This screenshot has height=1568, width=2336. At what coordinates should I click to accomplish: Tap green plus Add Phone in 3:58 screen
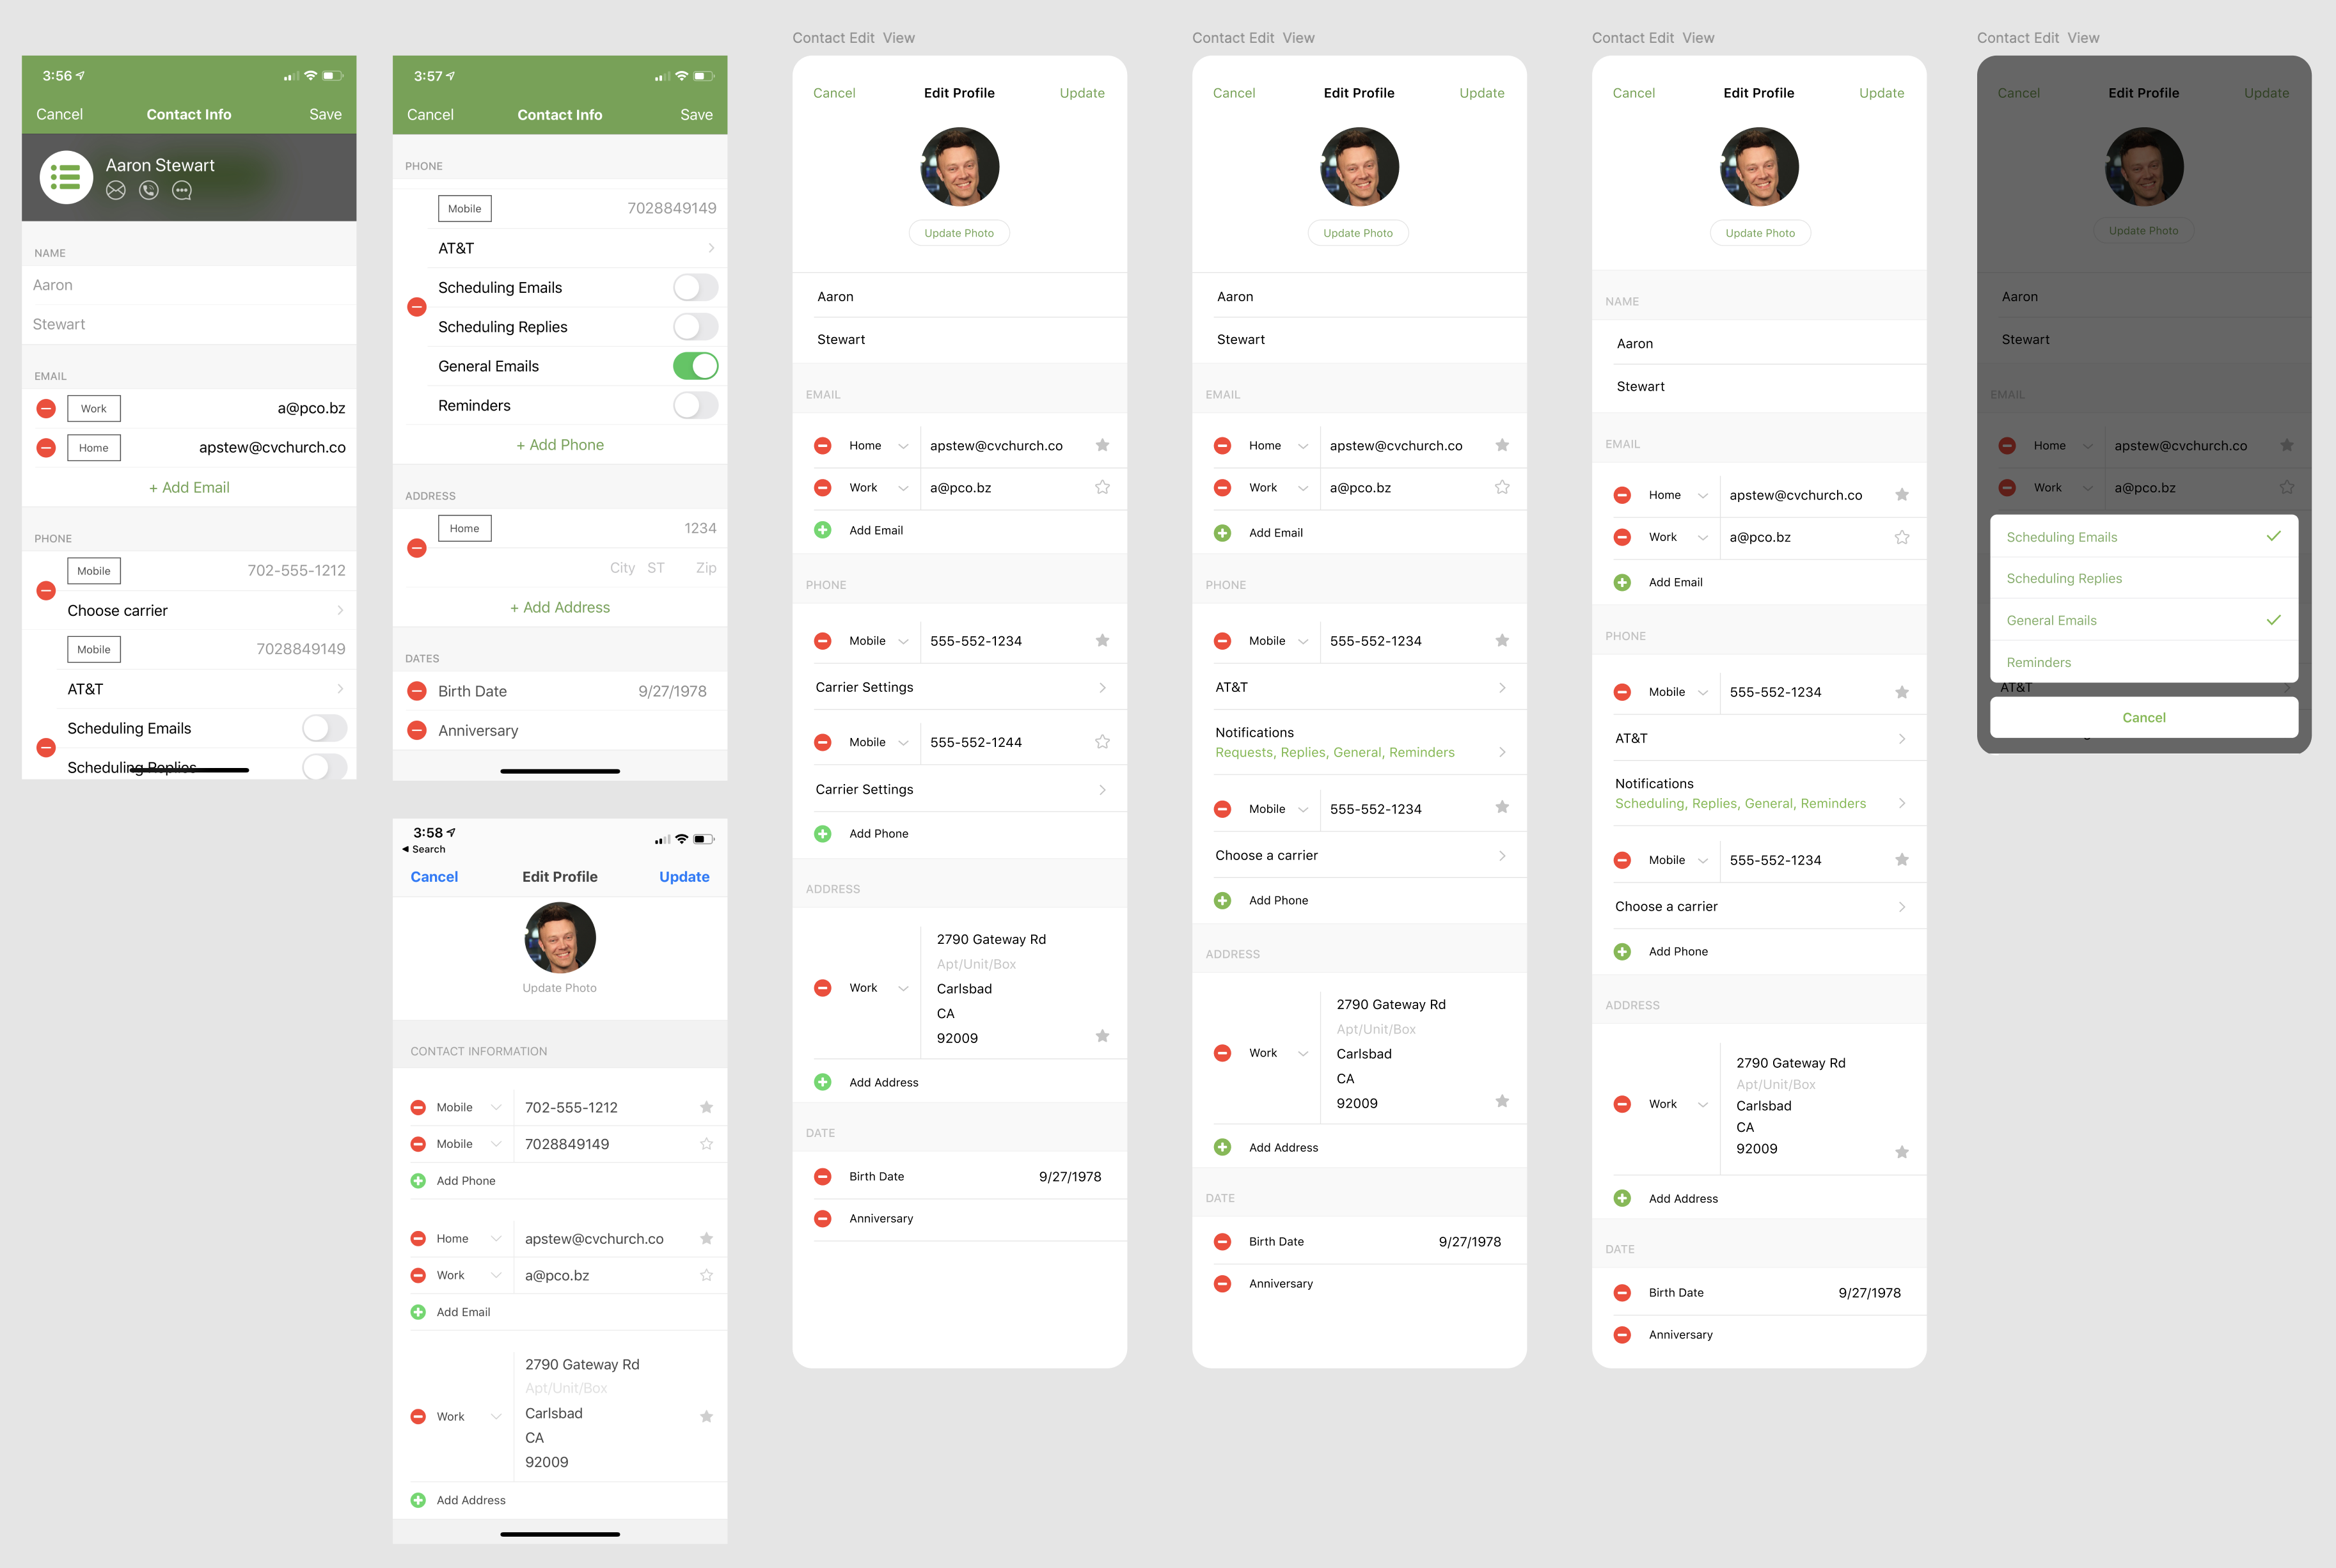[418, 1181]
